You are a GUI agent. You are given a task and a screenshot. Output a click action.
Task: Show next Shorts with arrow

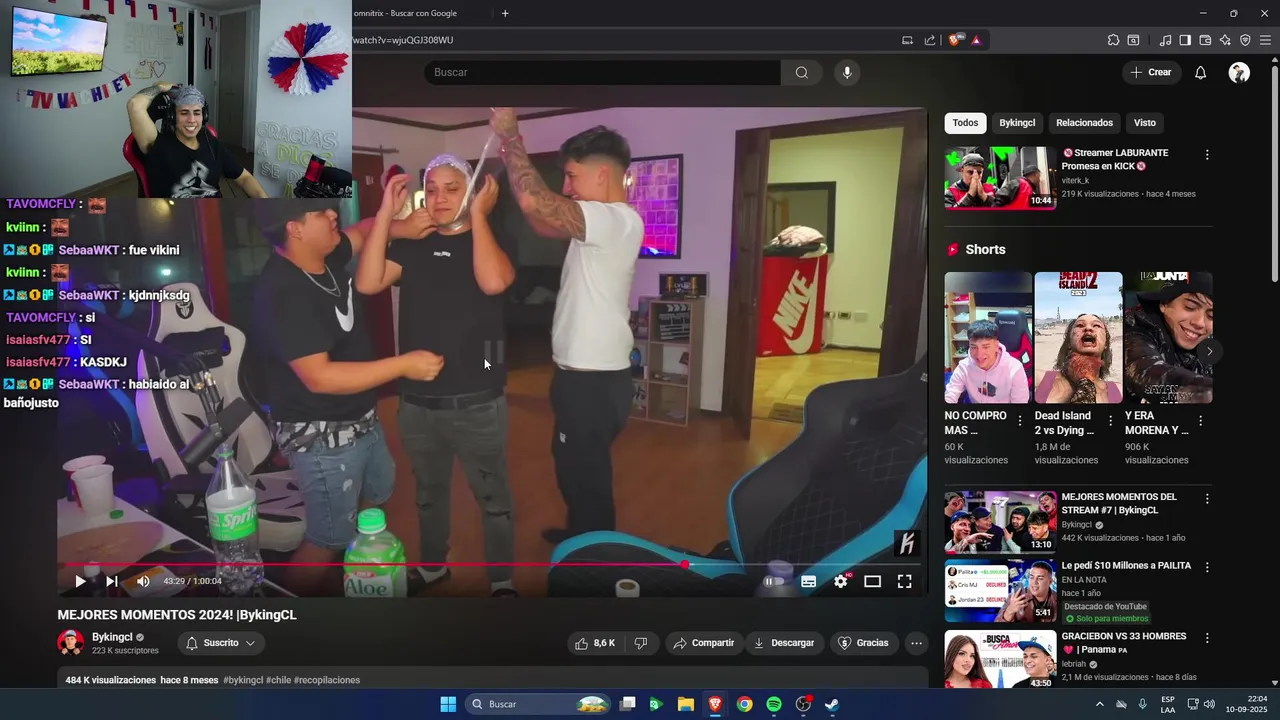click(1209, 351)
